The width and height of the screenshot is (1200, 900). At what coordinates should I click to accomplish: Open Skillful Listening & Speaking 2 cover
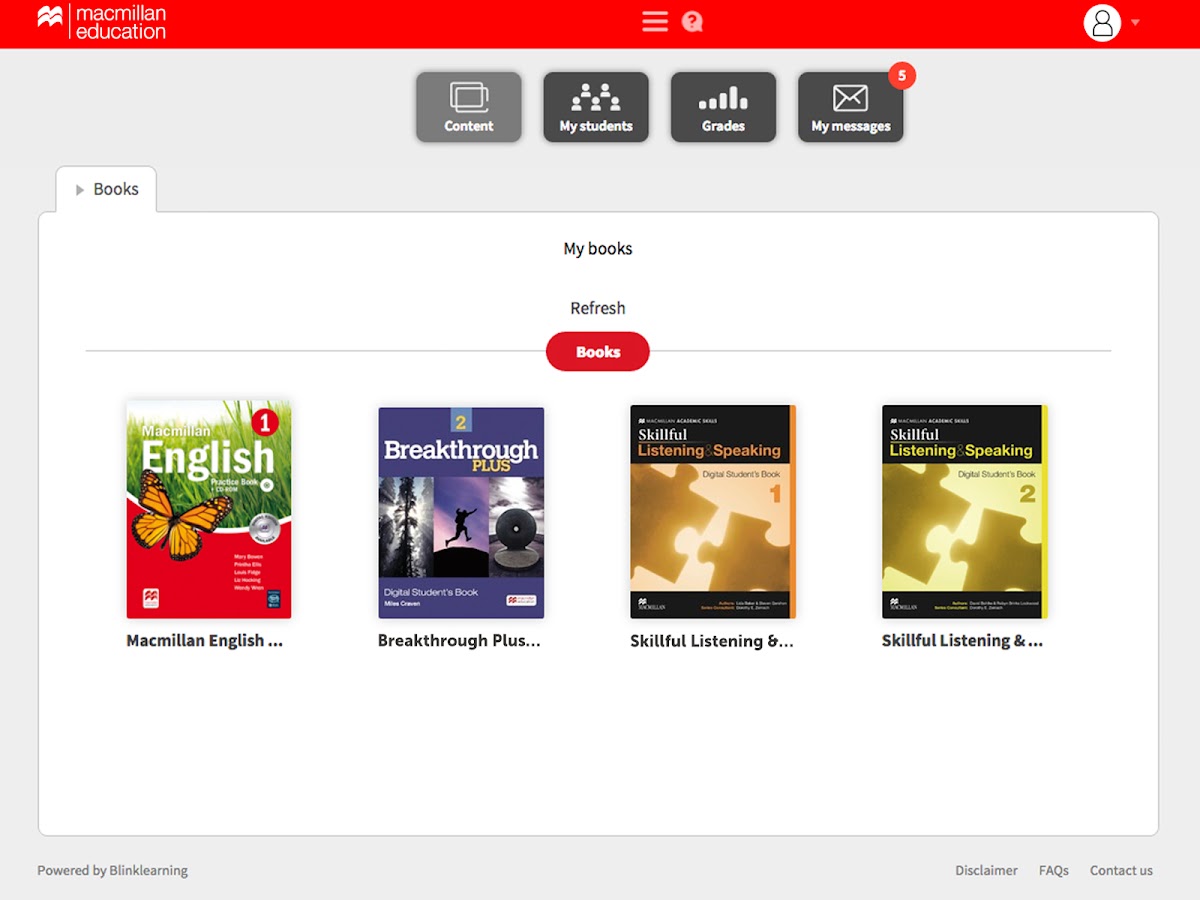964,511
